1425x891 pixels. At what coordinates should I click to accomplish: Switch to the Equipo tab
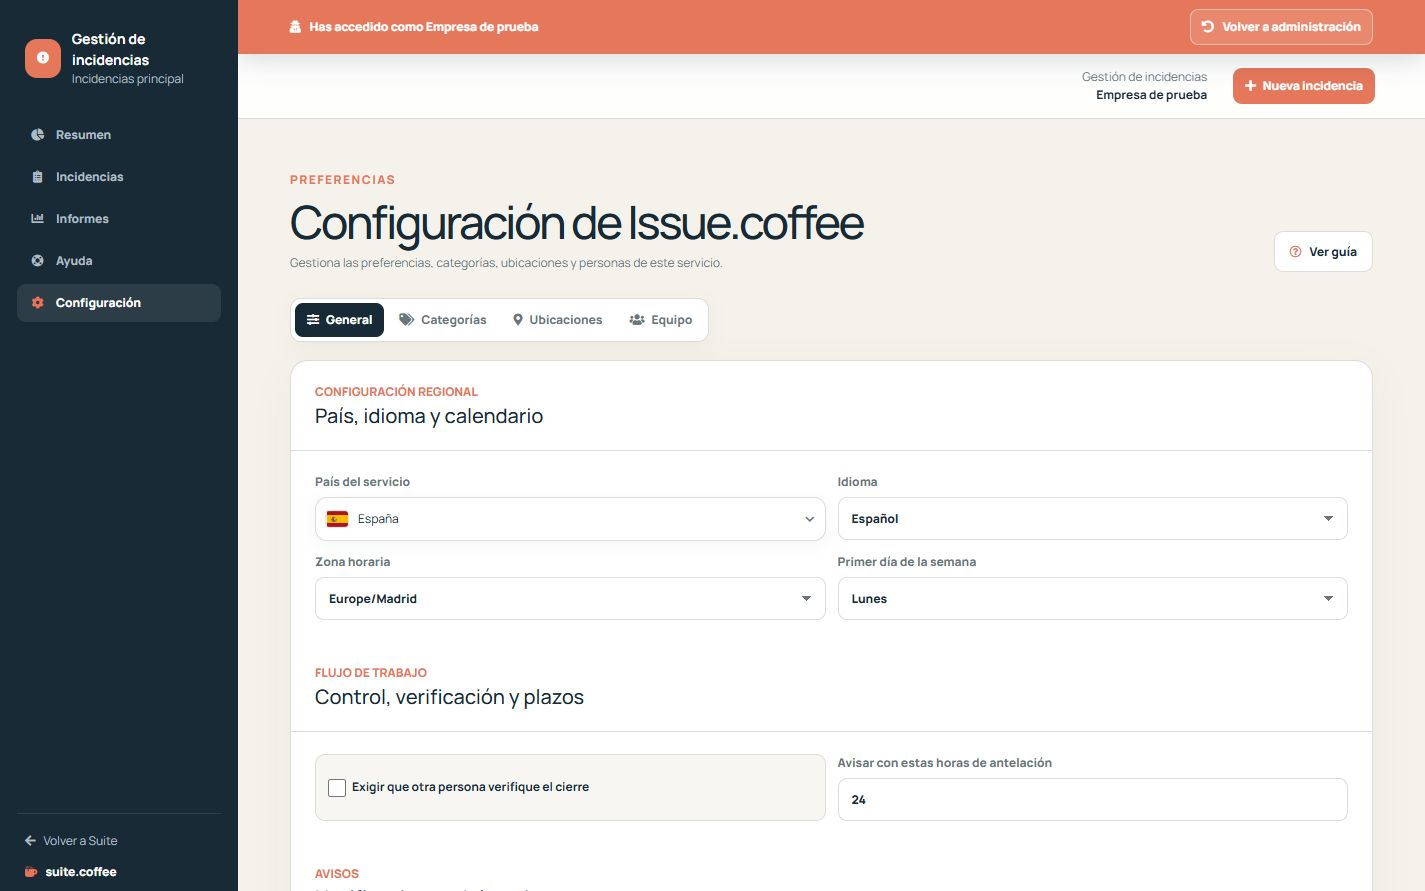(661, 320)
